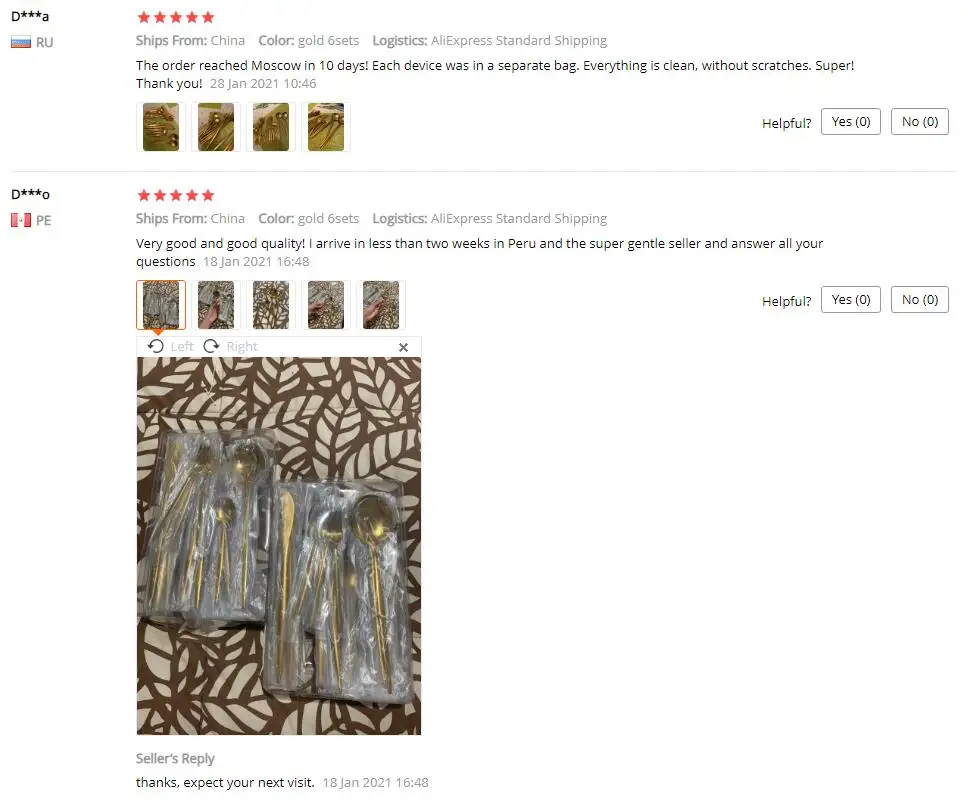
Task: Vote No (0) on D***o's review
Action: point(920,299)
